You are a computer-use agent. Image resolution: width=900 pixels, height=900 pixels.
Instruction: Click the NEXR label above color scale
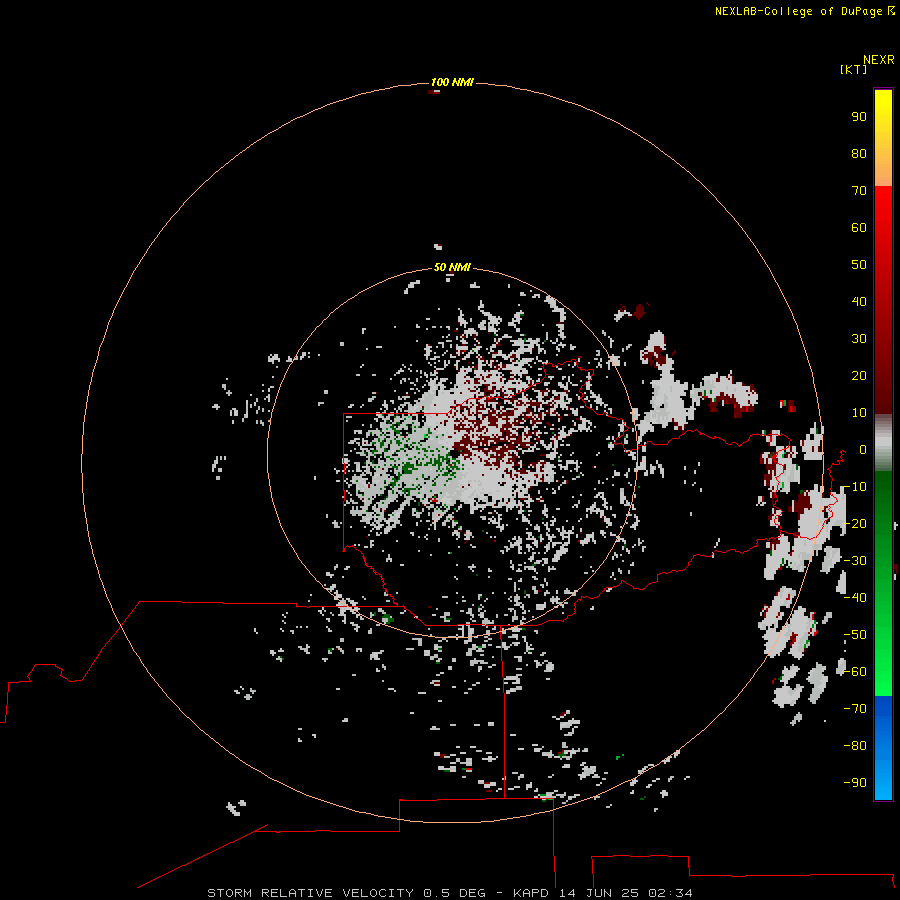tap(879, 60)
